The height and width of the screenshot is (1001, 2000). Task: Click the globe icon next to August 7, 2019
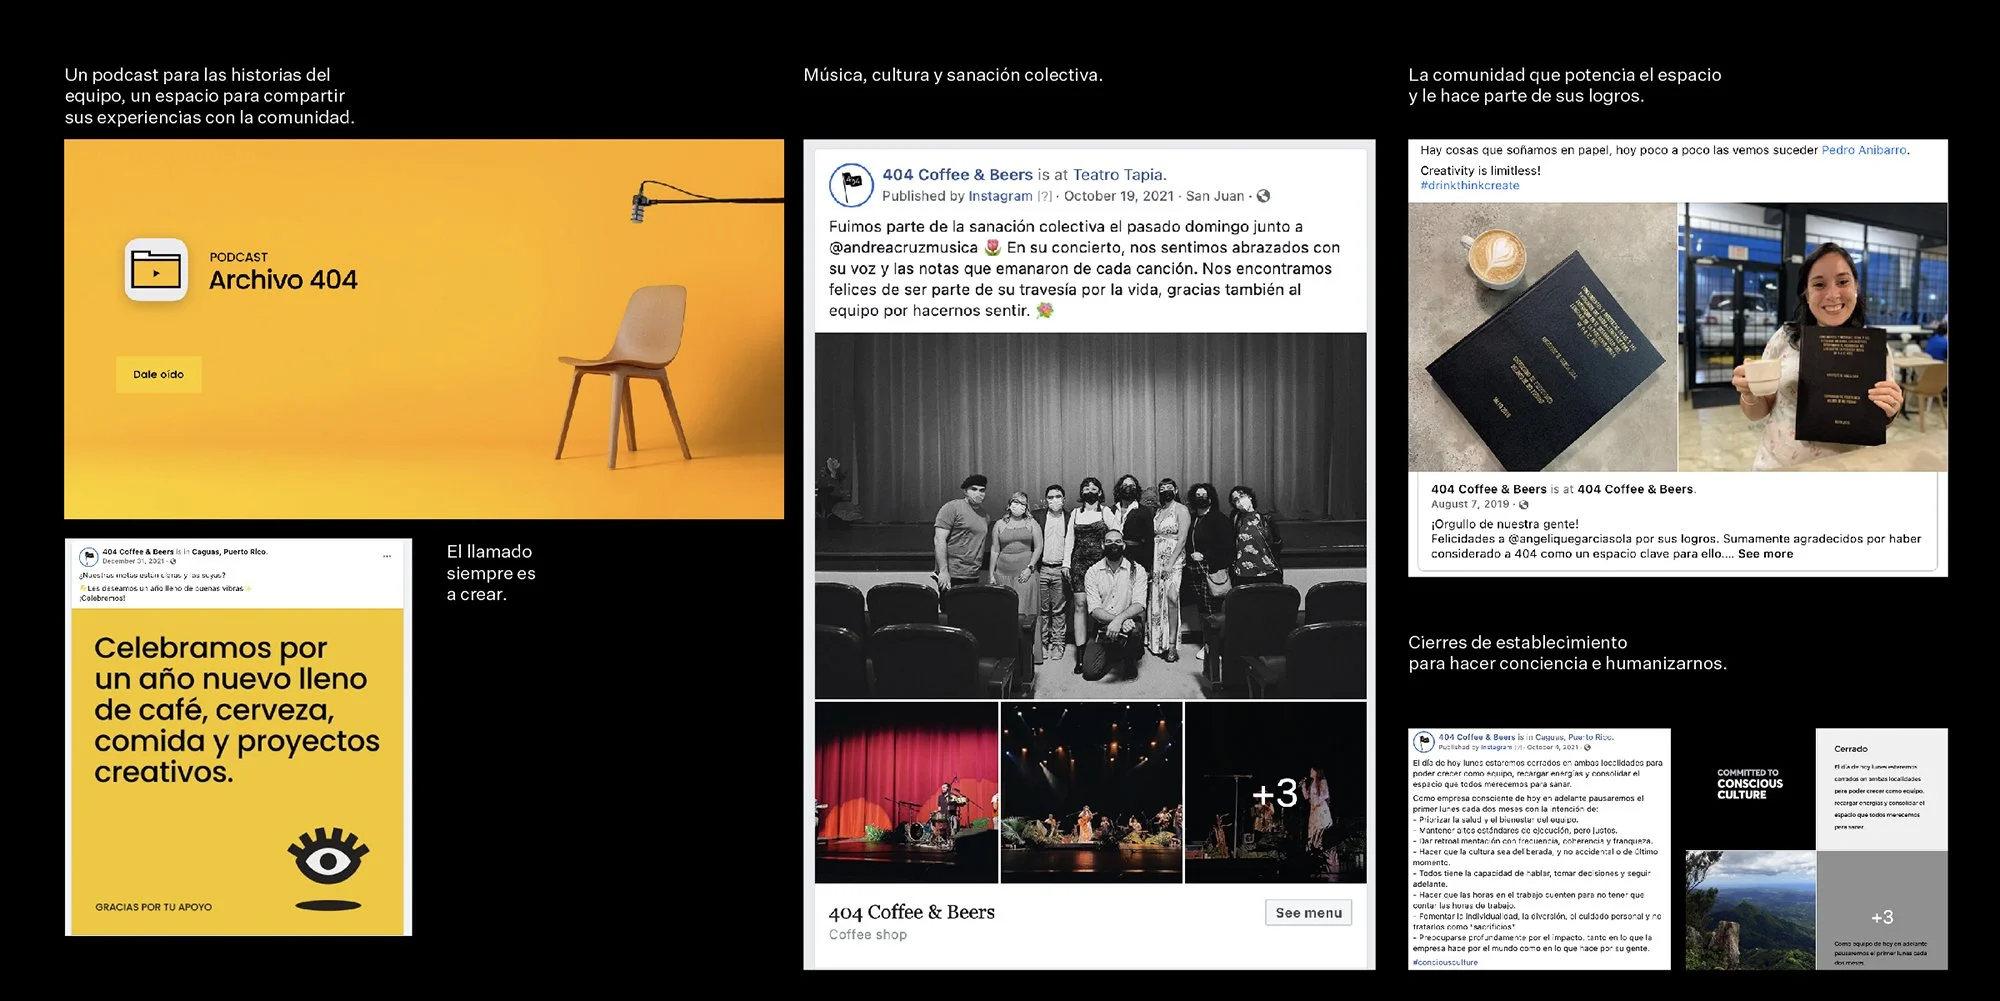tap(1523, 505)
